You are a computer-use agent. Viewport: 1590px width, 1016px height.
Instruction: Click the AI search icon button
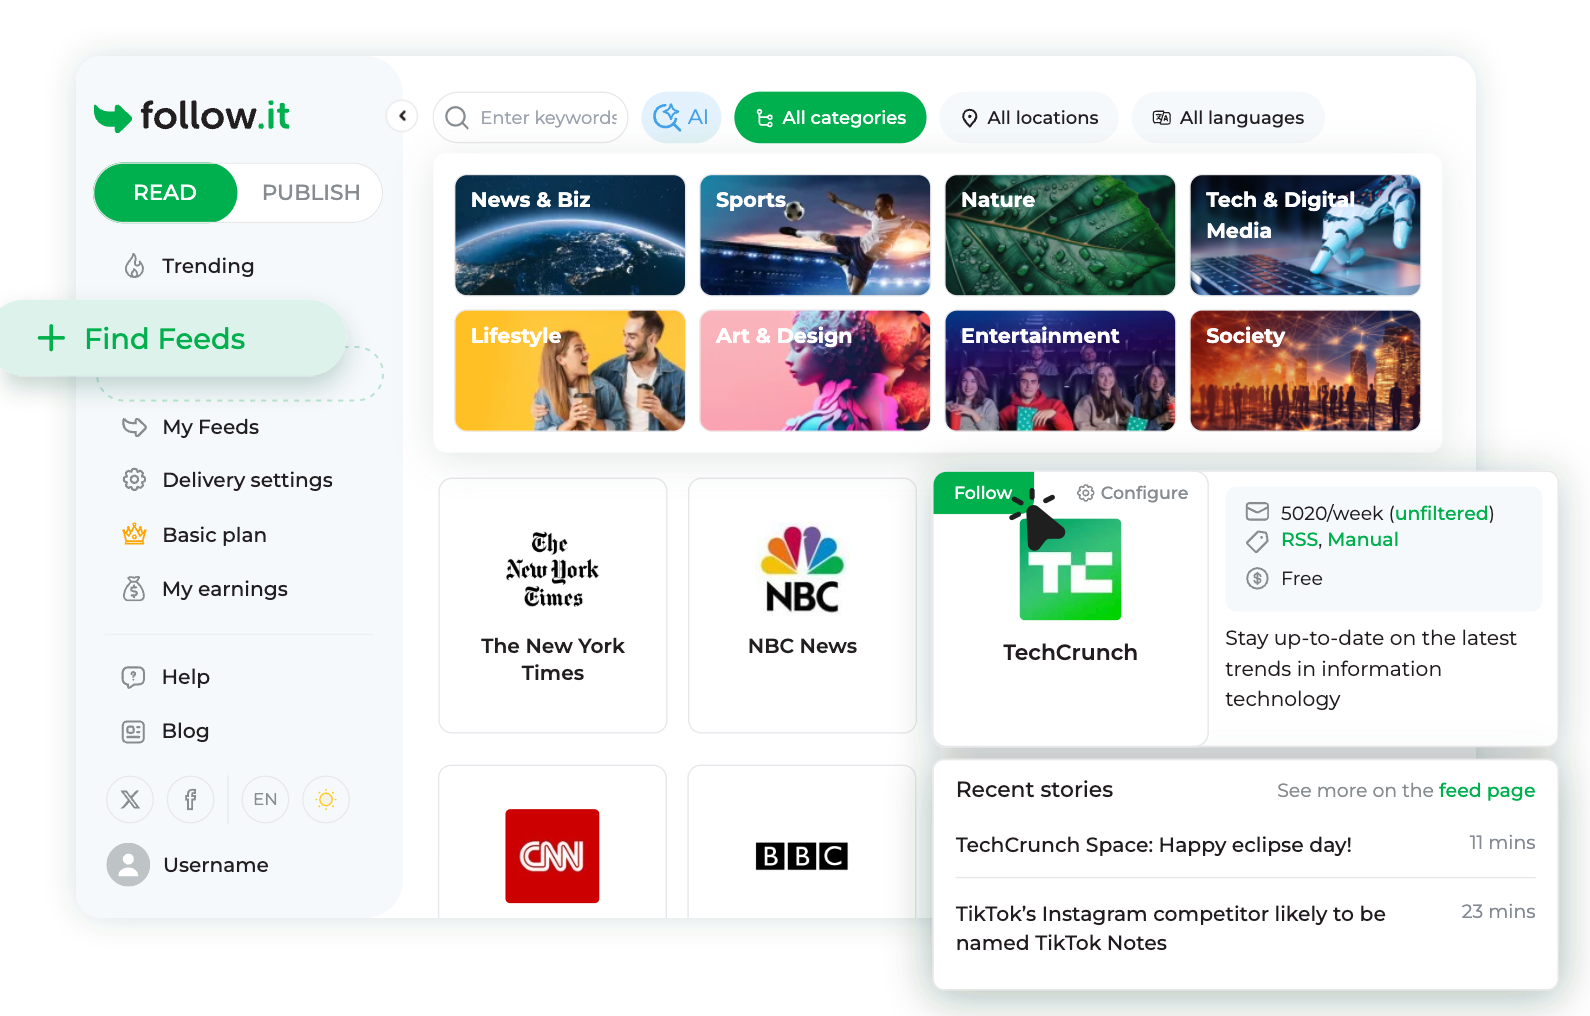(681, 118)
